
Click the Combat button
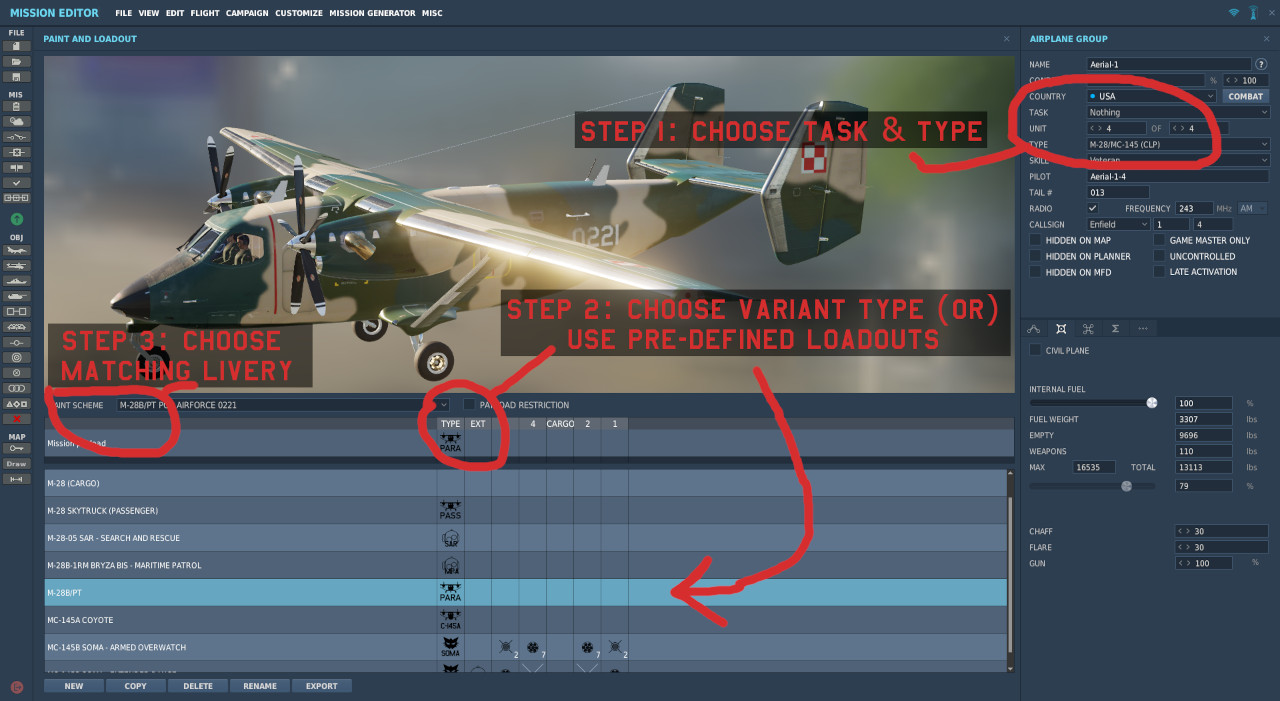(x=1245, y=97)
